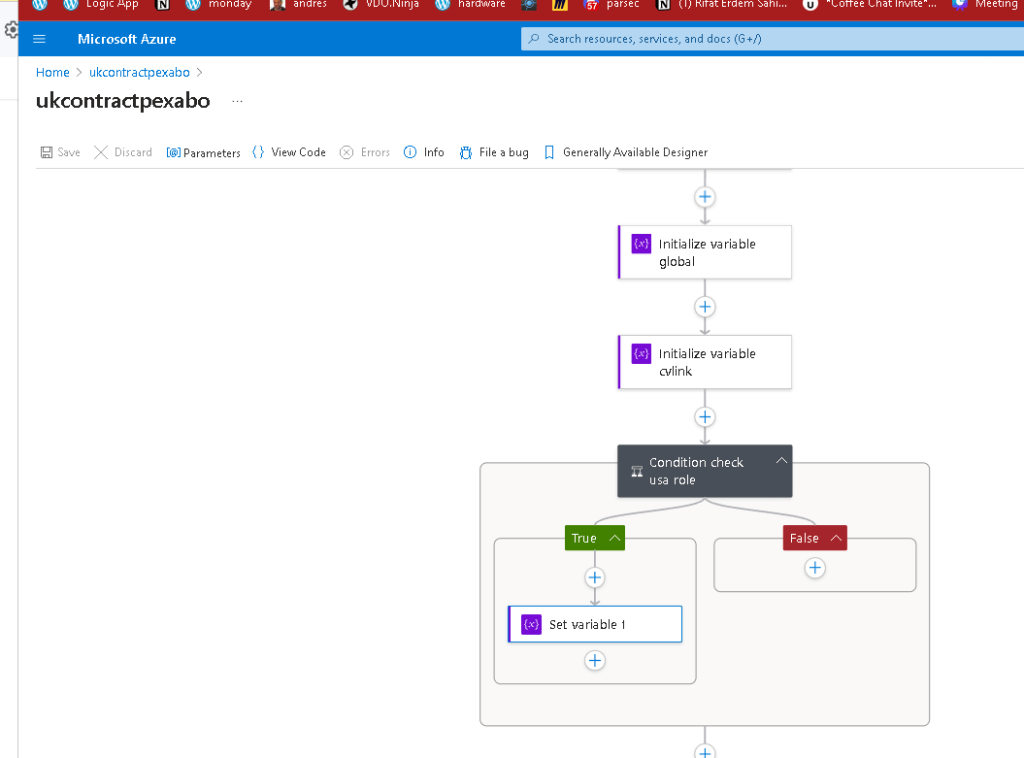
Task: Click the settings gear at left edge
Action: coord(11,30)
